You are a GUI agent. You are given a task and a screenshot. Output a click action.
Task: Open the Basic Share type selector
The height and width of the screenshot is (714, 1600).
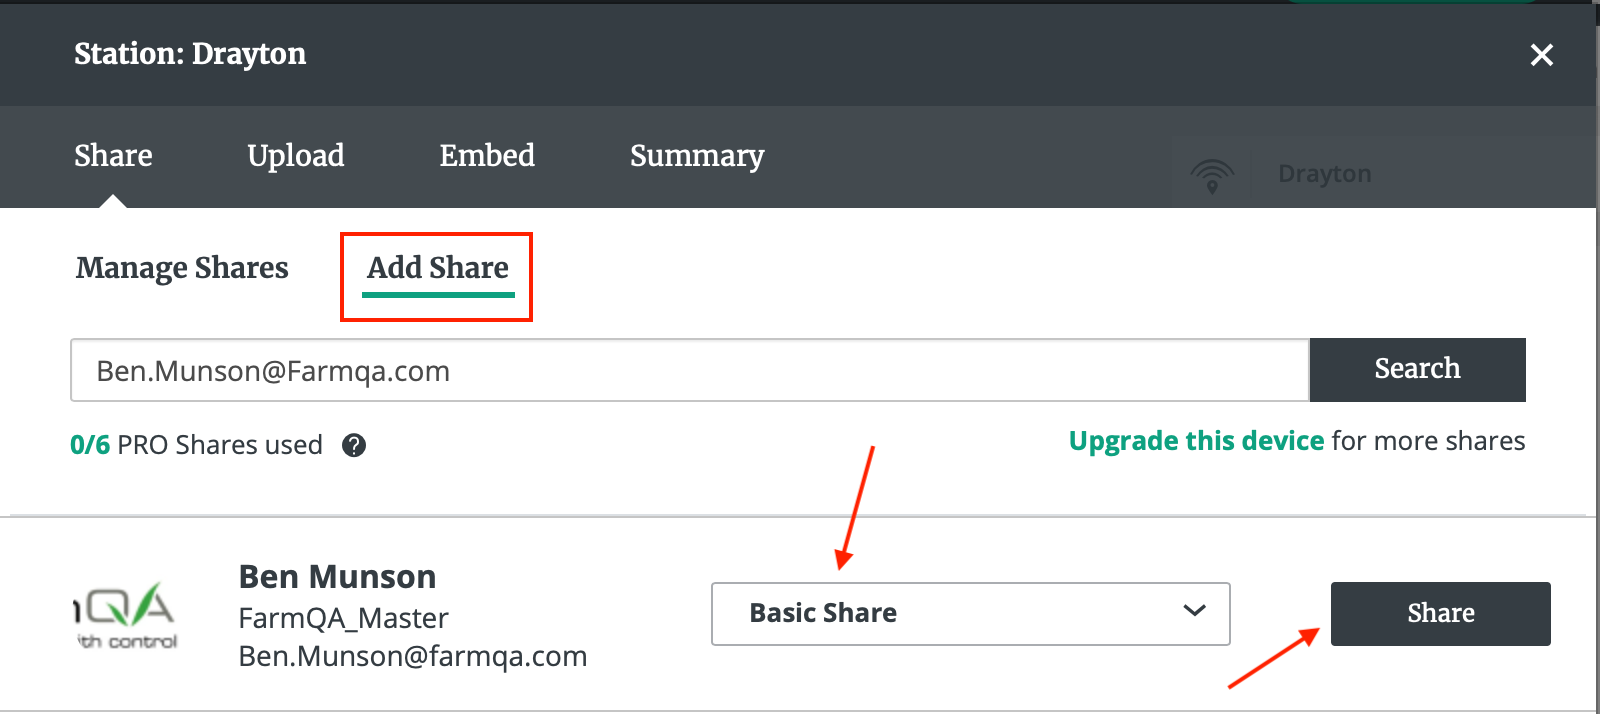970,614
